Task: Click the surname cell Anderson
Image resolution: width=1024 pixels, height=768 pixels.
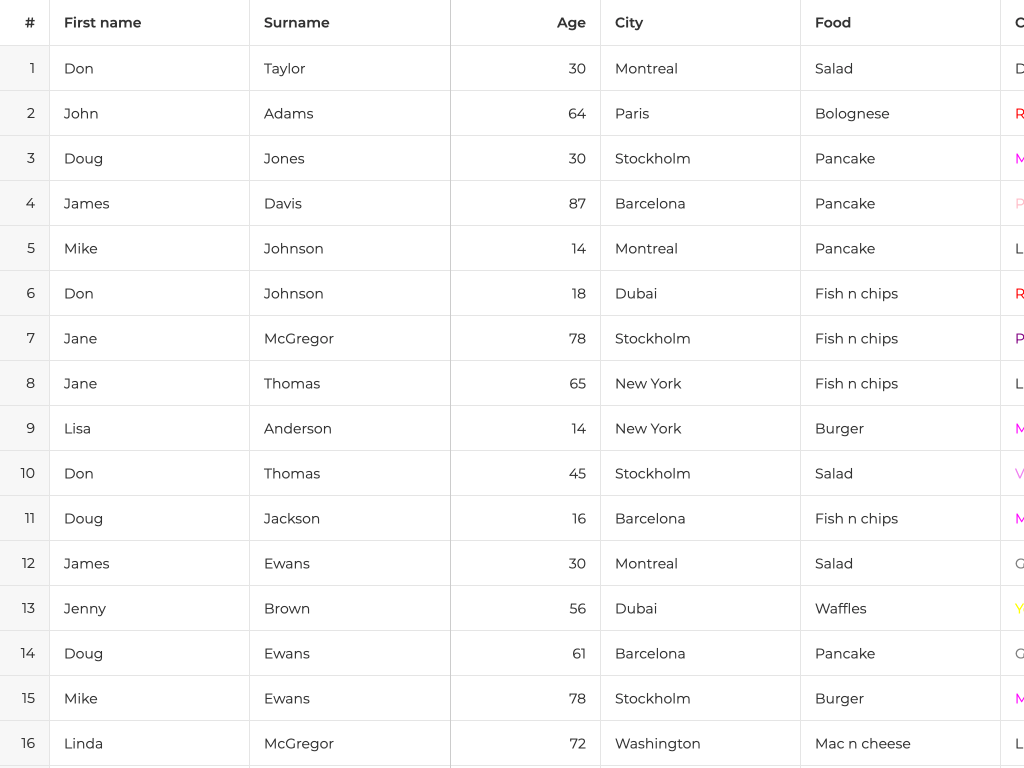Action: coord(298,428)
